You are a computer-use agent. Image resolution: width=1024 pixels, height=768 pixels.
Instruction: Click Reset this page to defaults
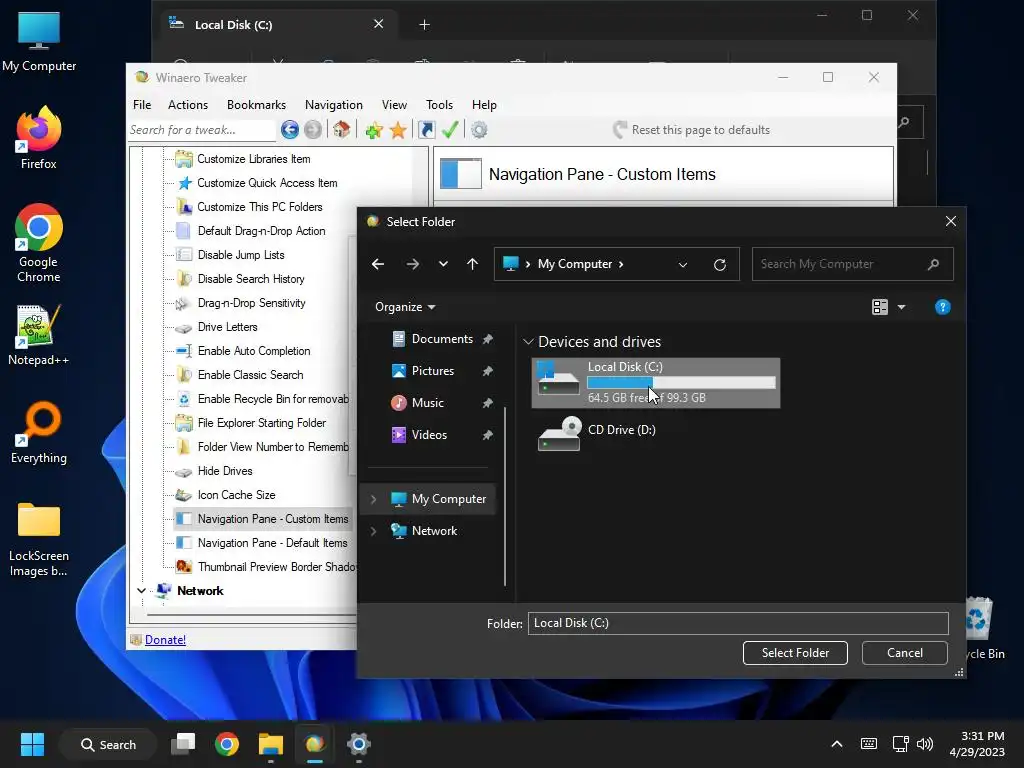pos(691,130)
